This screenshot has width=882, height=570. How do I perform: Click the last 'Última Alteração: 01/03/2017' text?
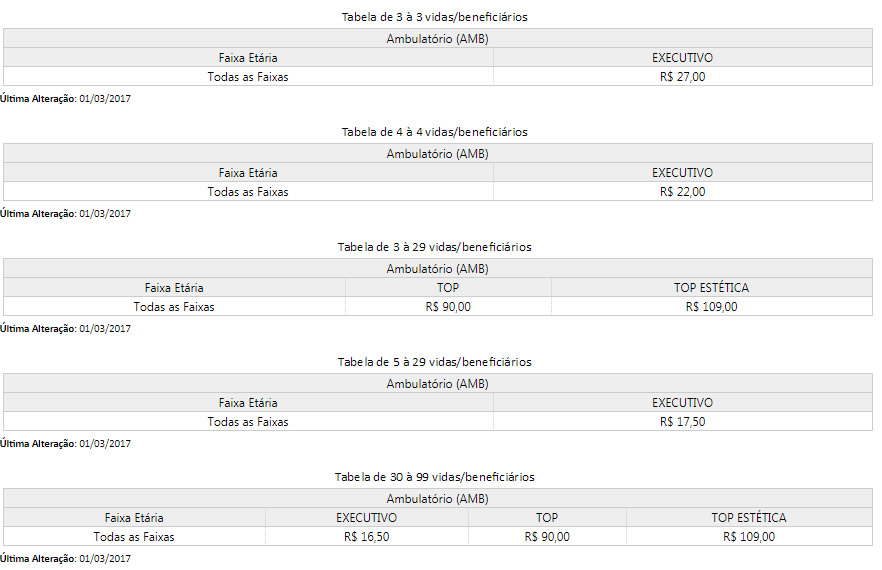(x=65, y=558)
